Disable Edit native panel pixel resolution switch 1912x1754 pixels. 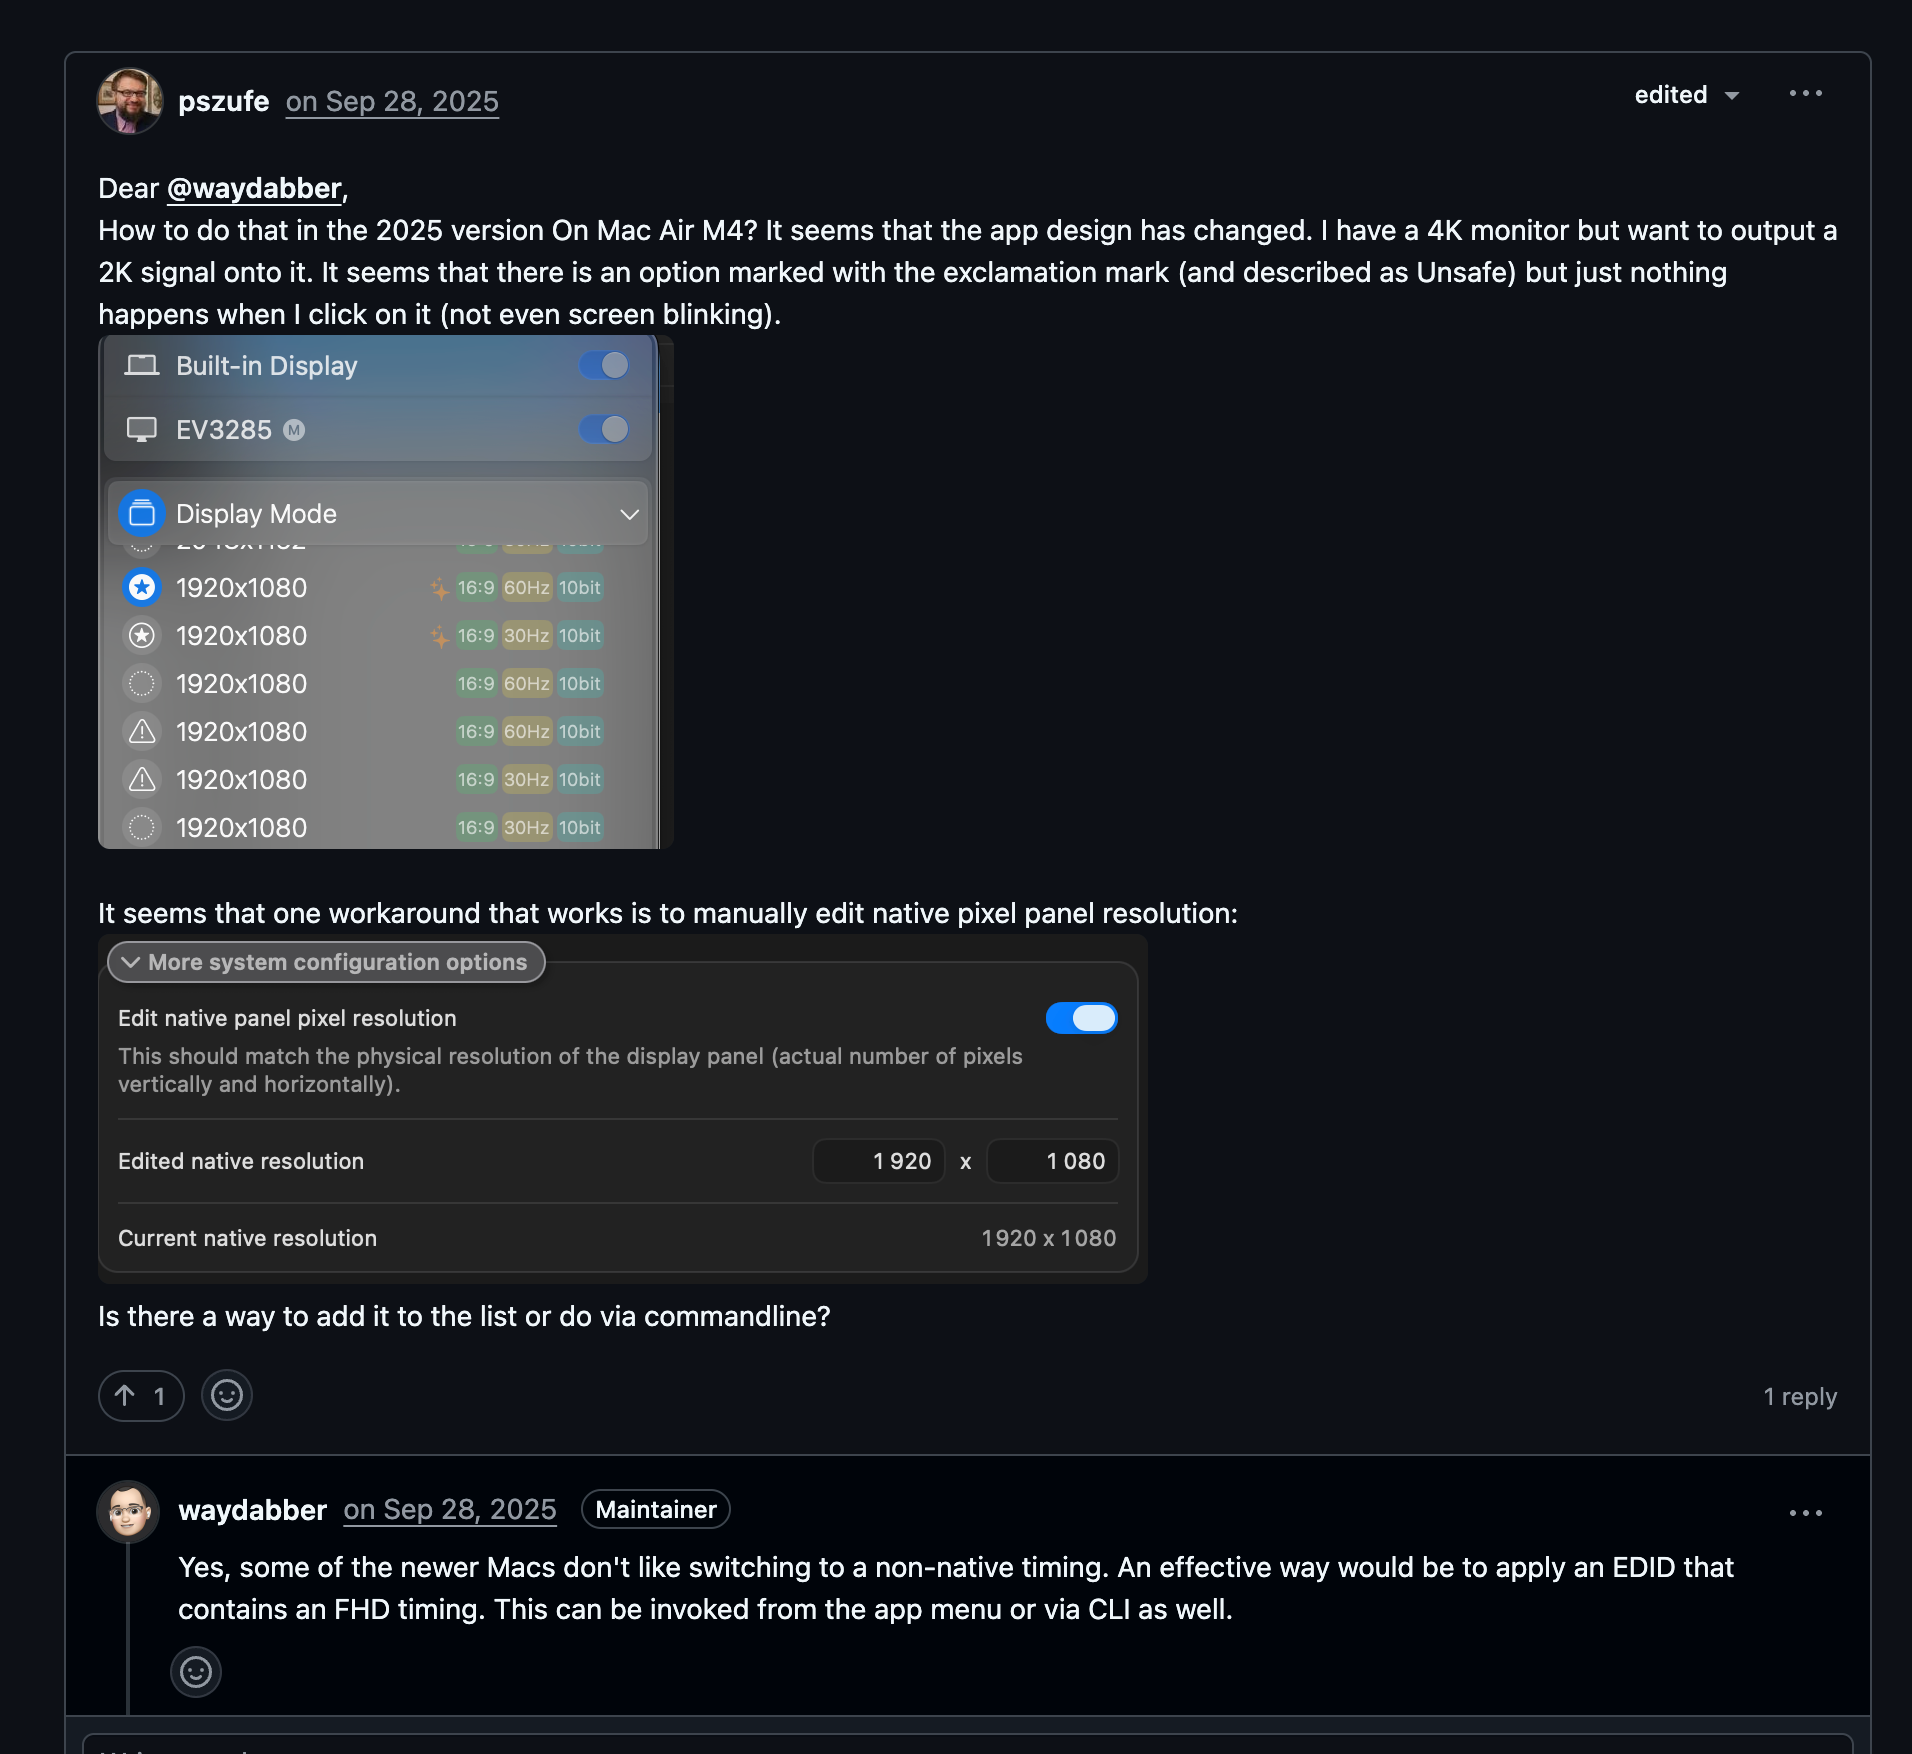point(1082,1018)
